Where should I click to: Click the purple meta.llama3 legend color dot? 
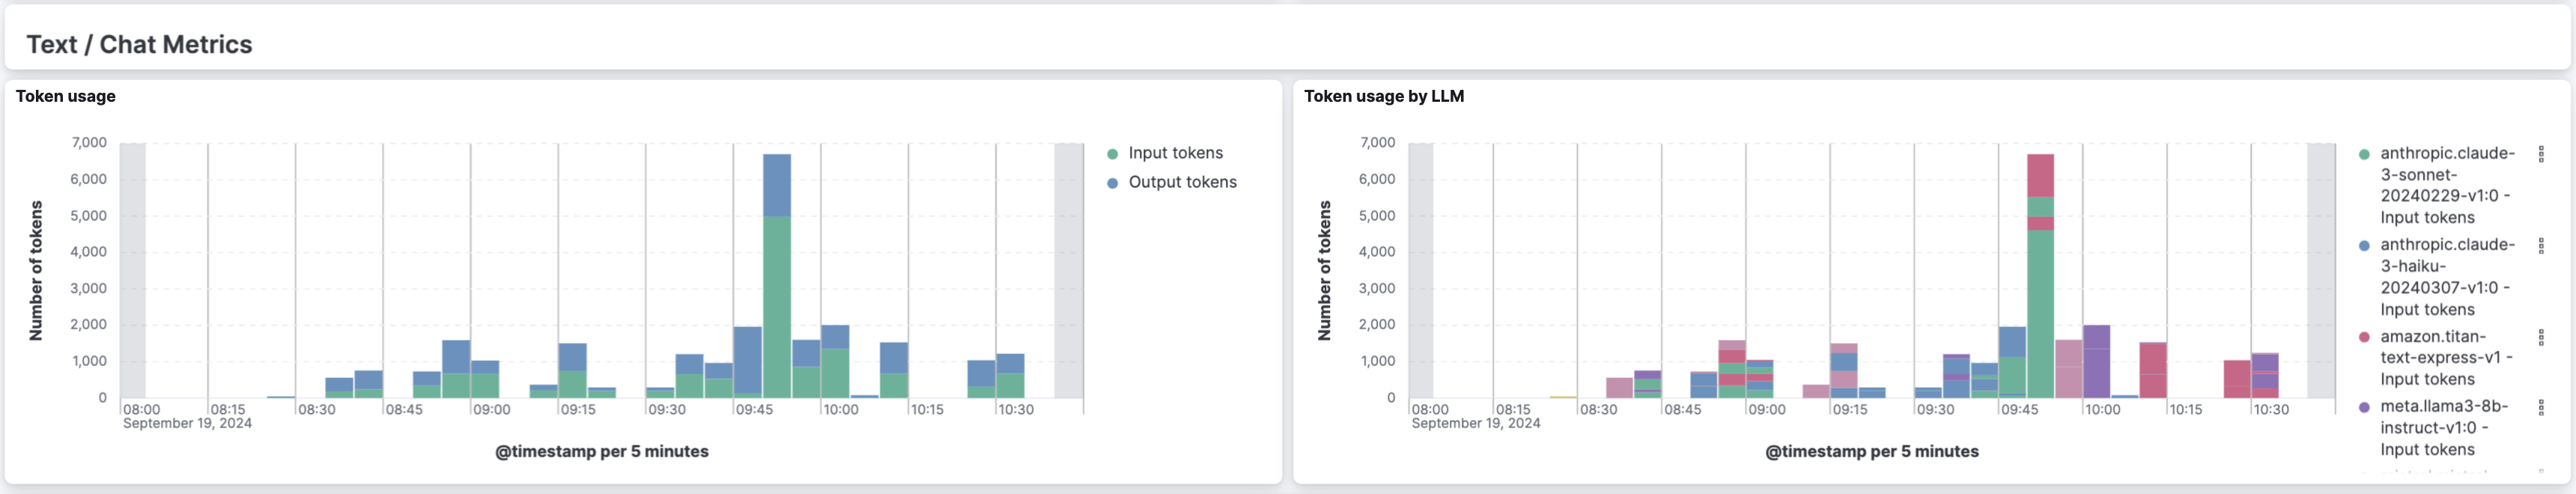(2364, 407)
